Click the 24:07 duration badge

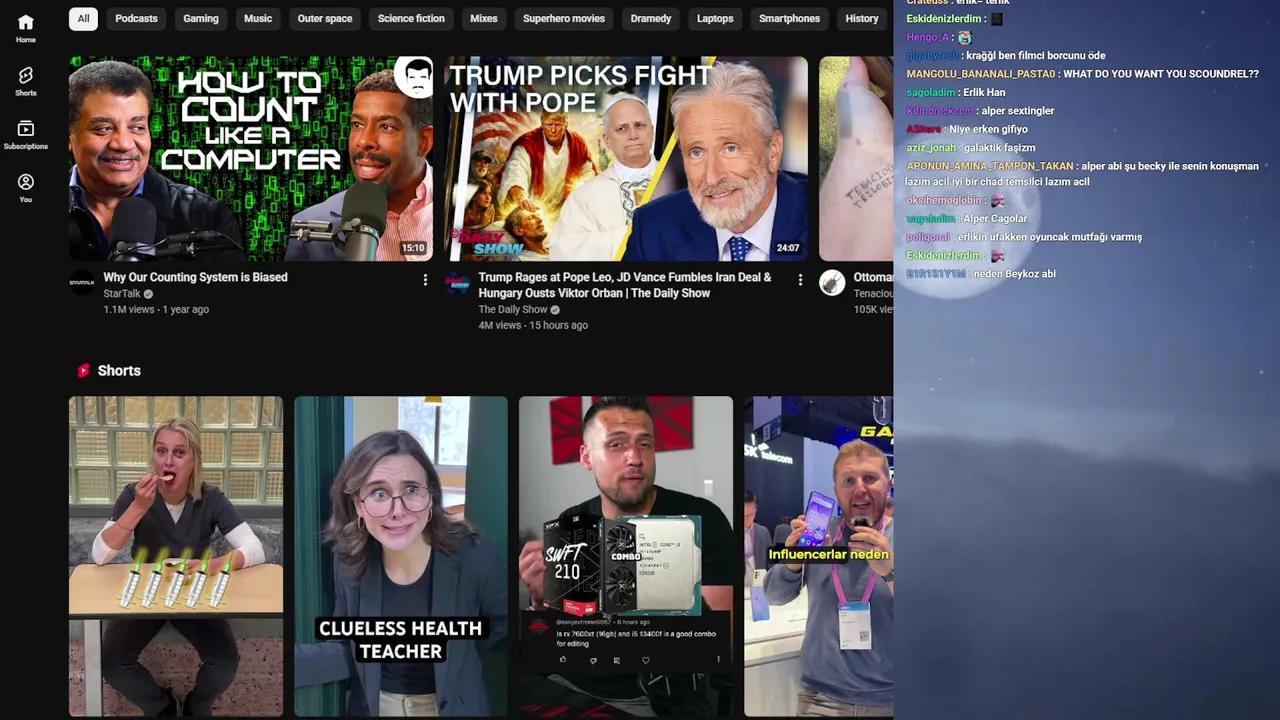(788, 248)
